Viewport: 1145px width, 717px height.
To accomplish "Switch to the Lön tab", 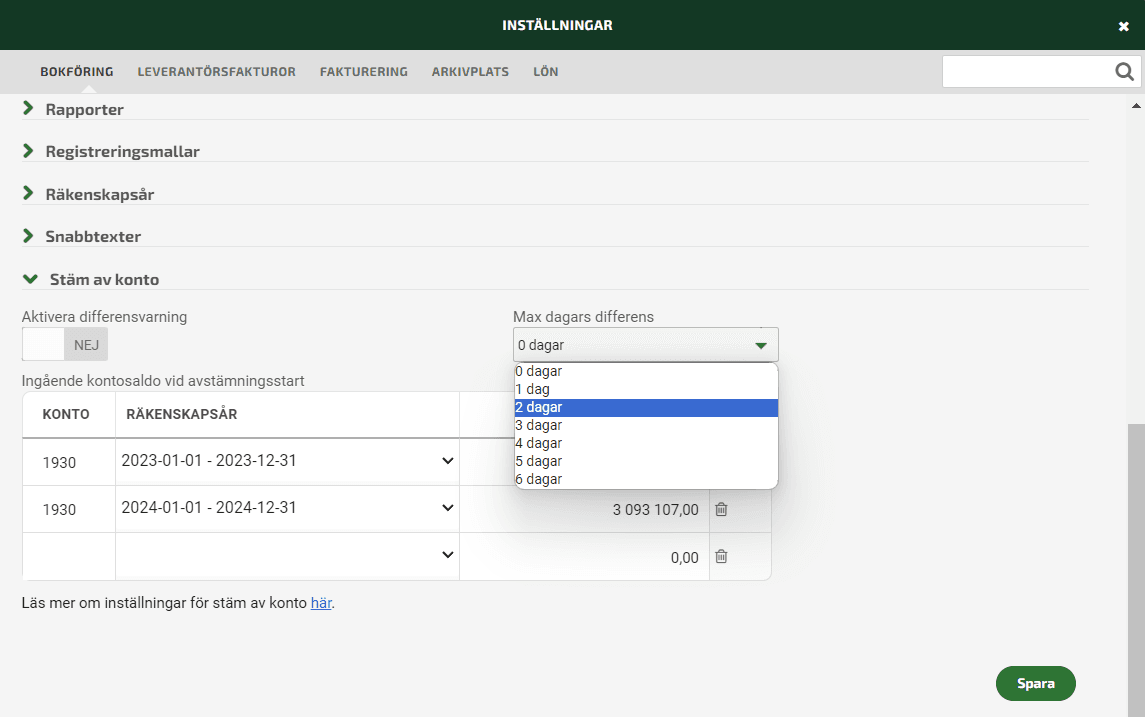I will (545, 72).
